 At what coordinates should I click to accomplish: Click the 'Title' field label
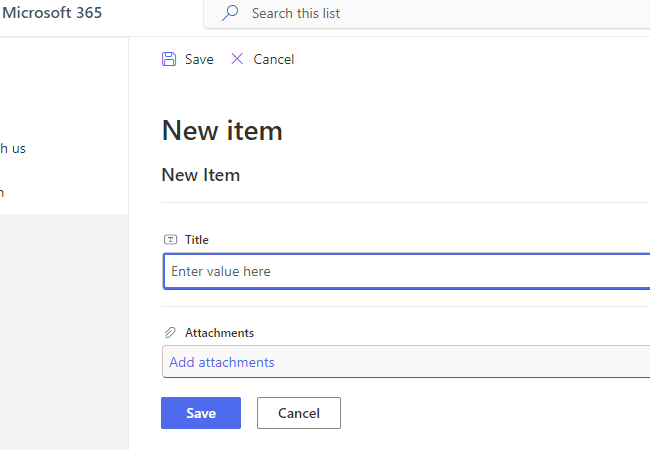[196, 240]
